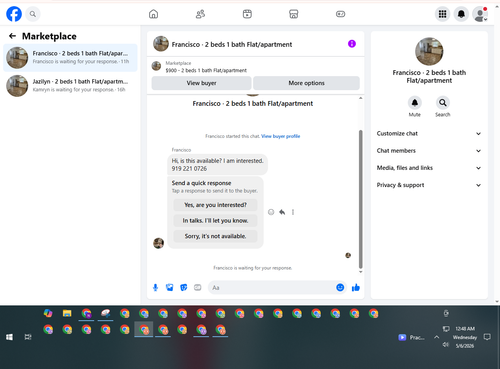The width and height of the screenshot is (500, 369).
Task: Open the Windows notification center icon
Action: 487,337
